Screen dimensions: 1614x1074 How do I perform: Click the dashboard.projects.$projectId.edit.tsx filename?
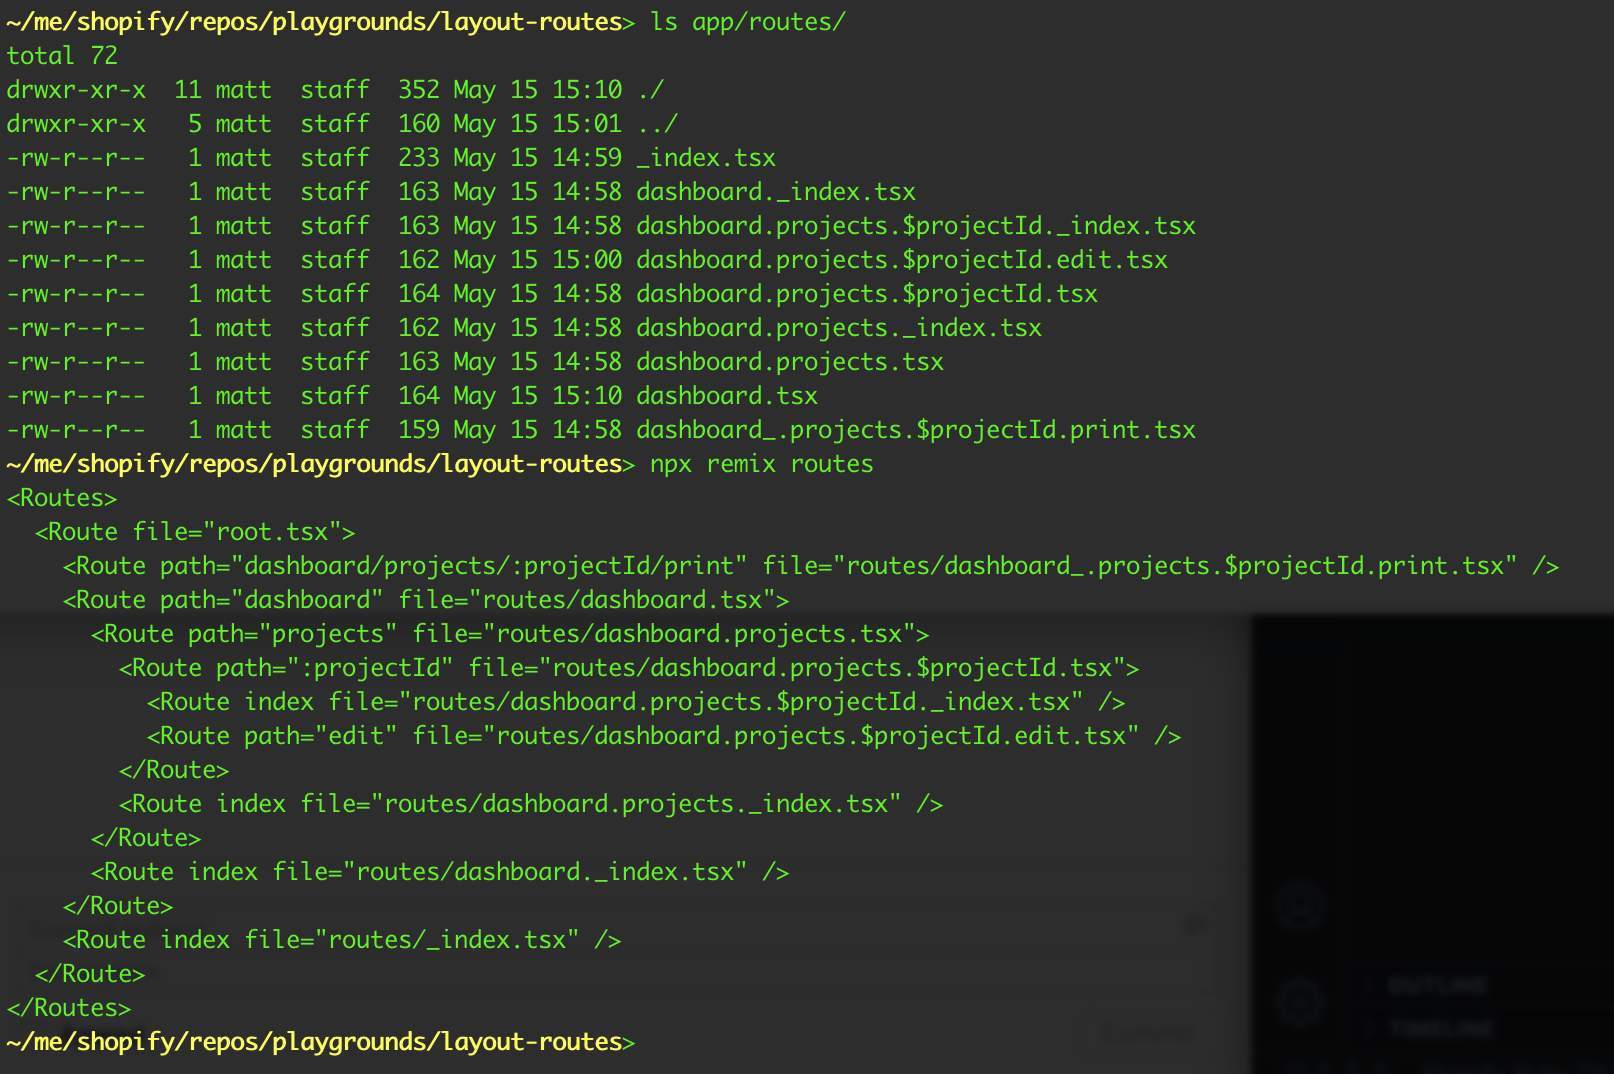coord(903,259)
